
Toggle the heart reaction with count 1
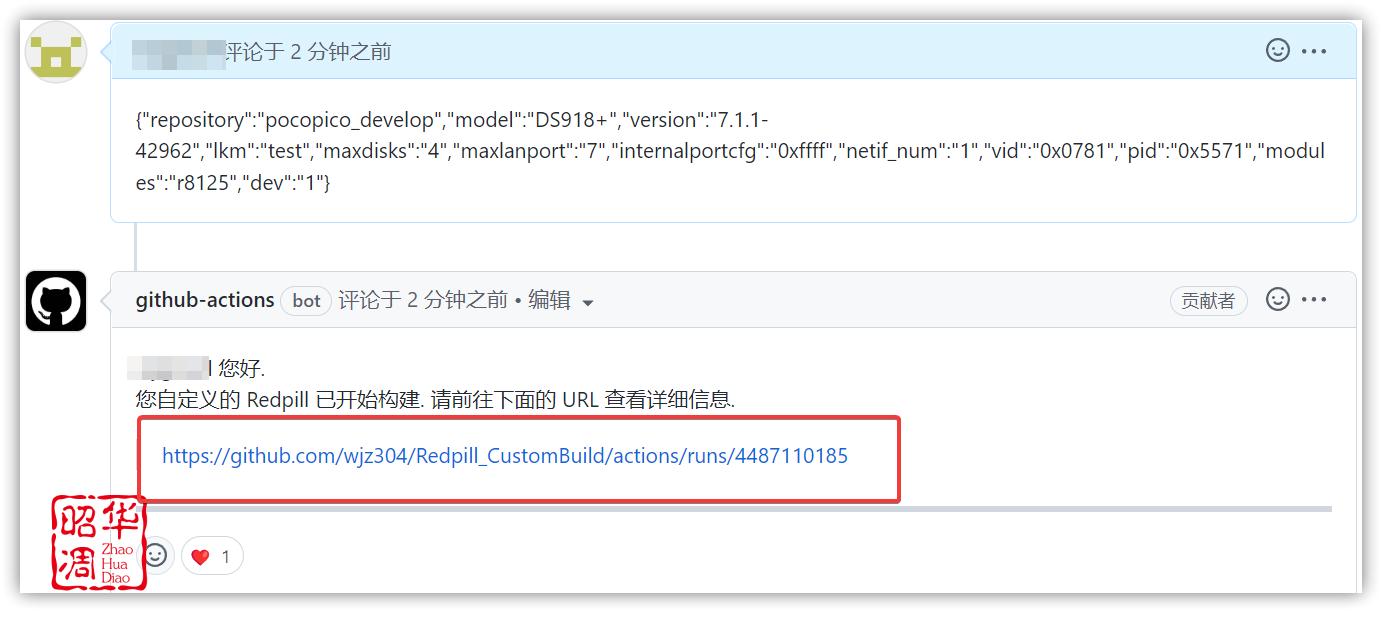coord(212,556)
